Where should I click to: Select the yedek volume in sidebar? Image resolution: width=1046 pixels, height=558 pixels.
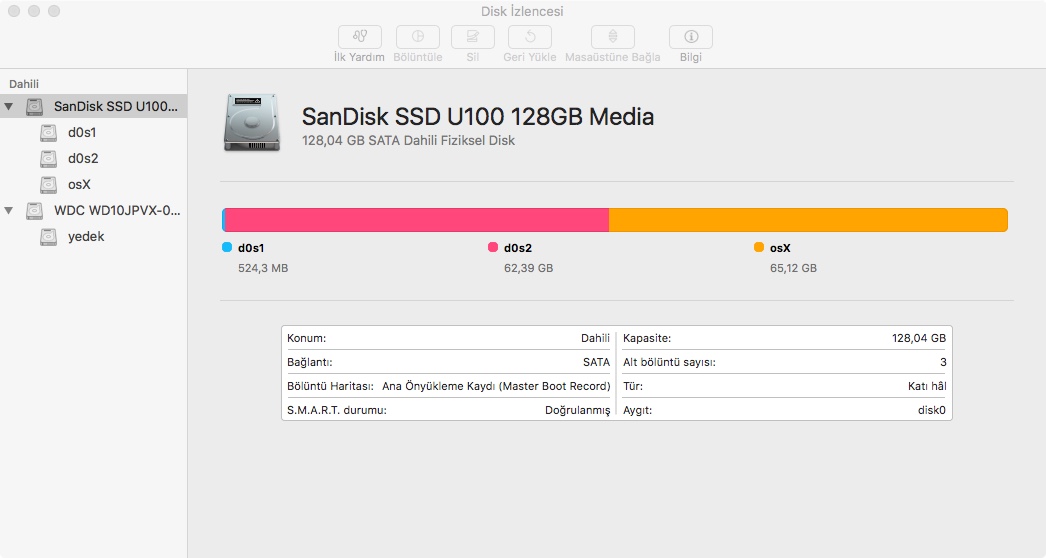[85, 237]
